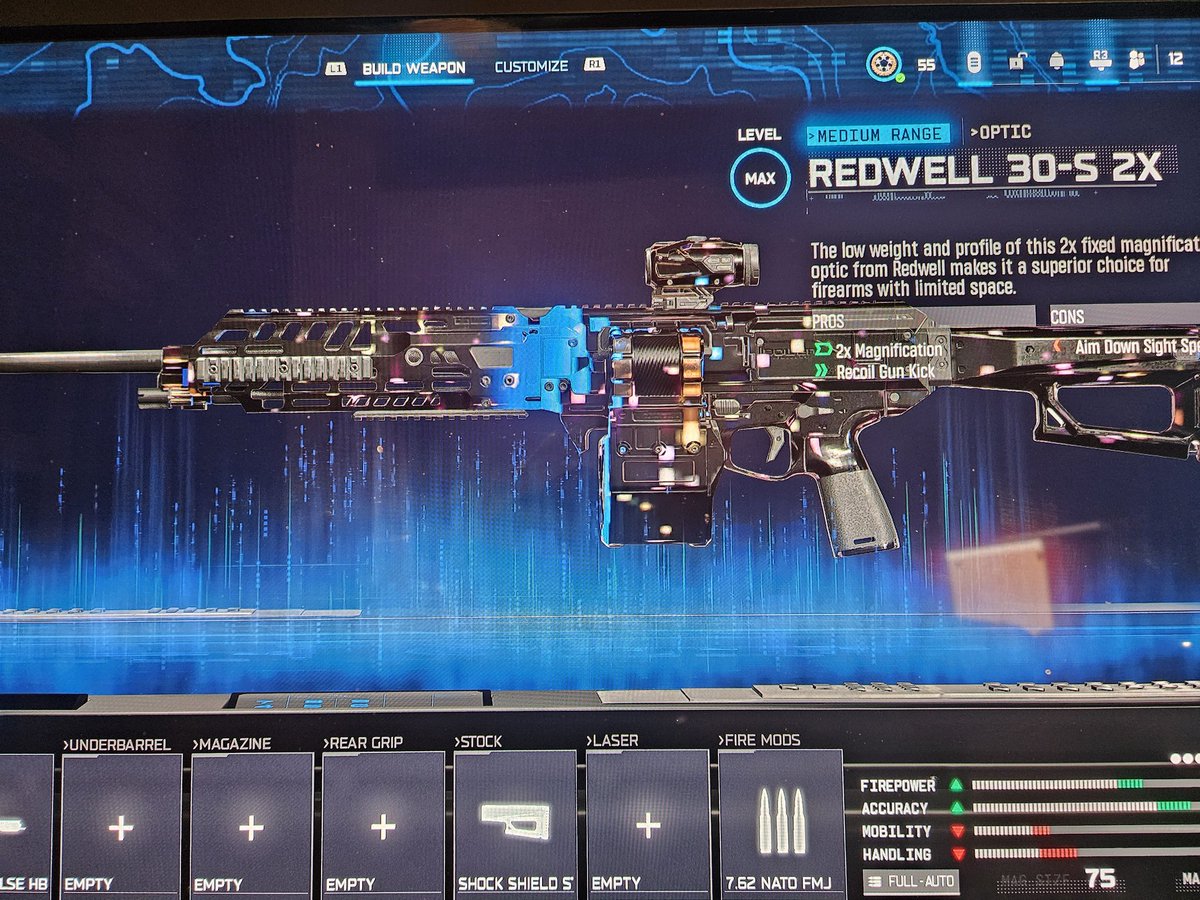Click the plus sign in Laser slot
1200x900 pixels.
tap(648, 825)
